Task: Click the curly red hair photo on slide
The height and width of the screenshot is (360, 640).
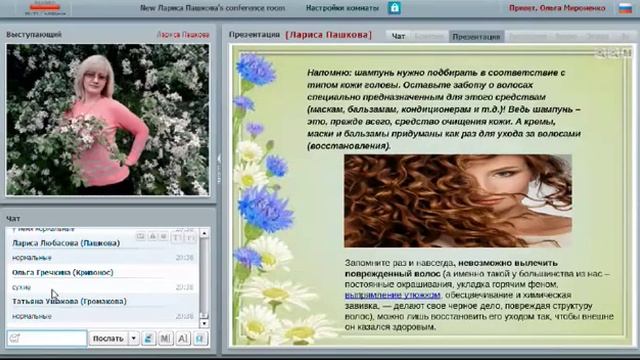Action: point(458,201)
